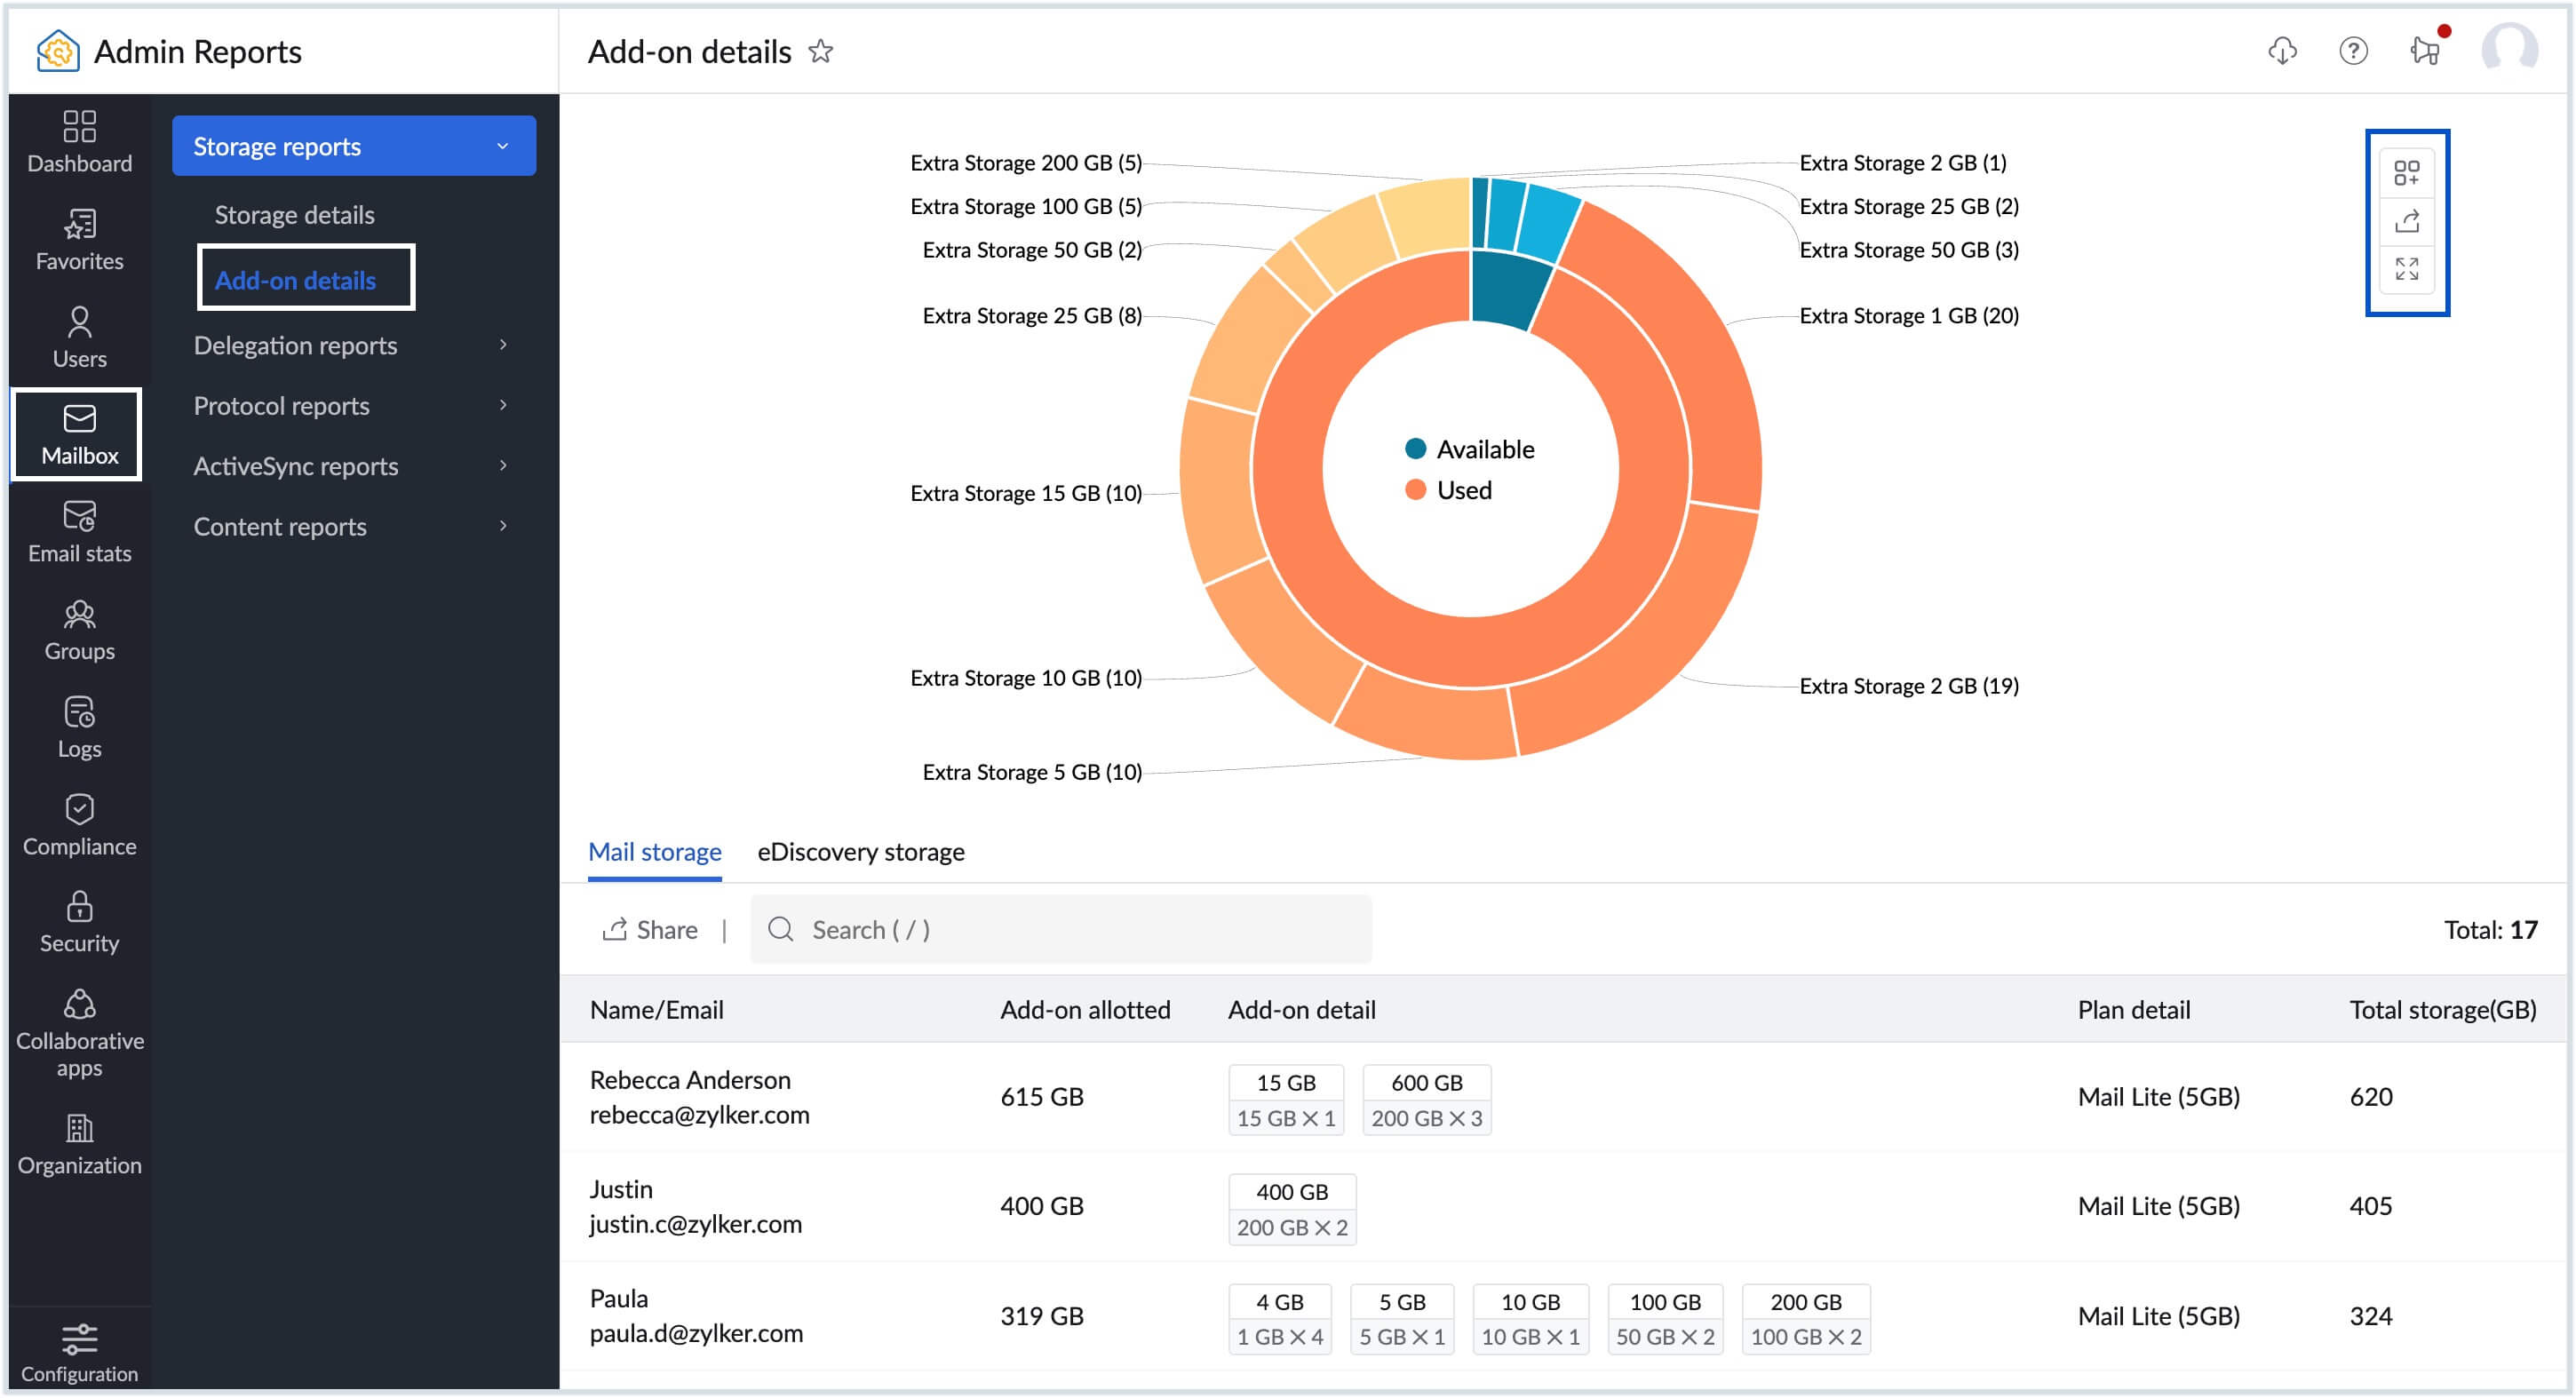Viewport: 2576px width, 1398px height.
Task: Click the Share button above the table
Action: point(649,930)
